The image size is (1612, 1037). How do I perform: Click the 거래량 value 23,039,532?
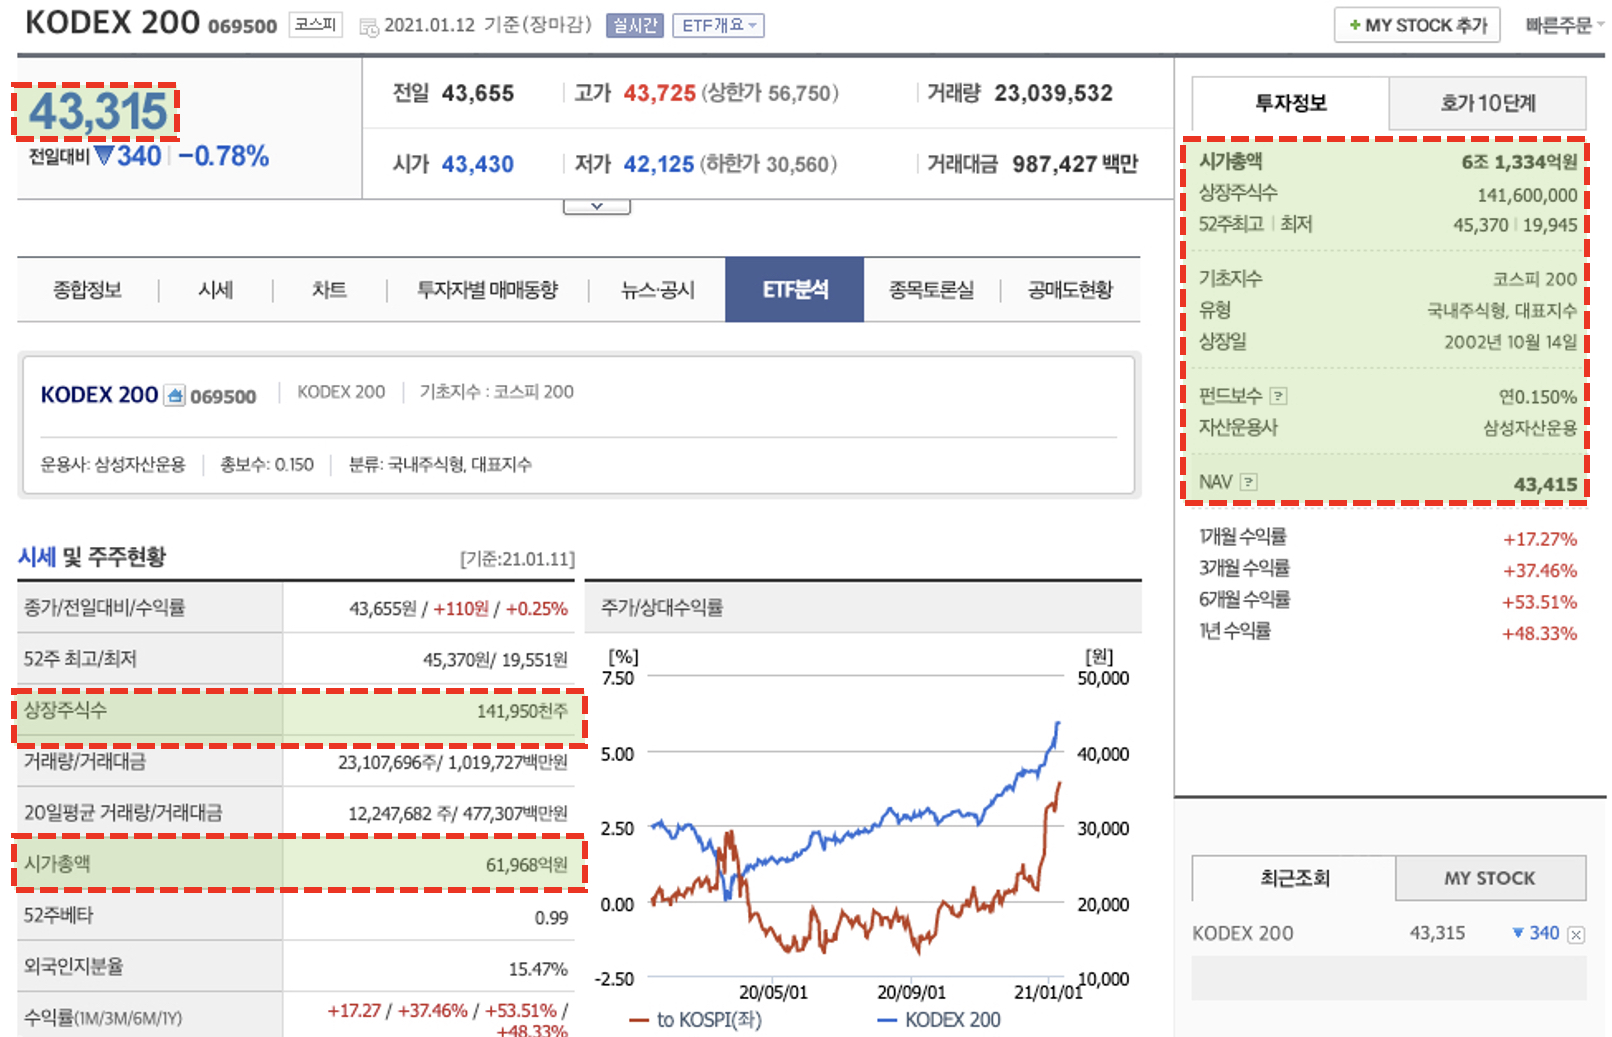[1054, 93]
